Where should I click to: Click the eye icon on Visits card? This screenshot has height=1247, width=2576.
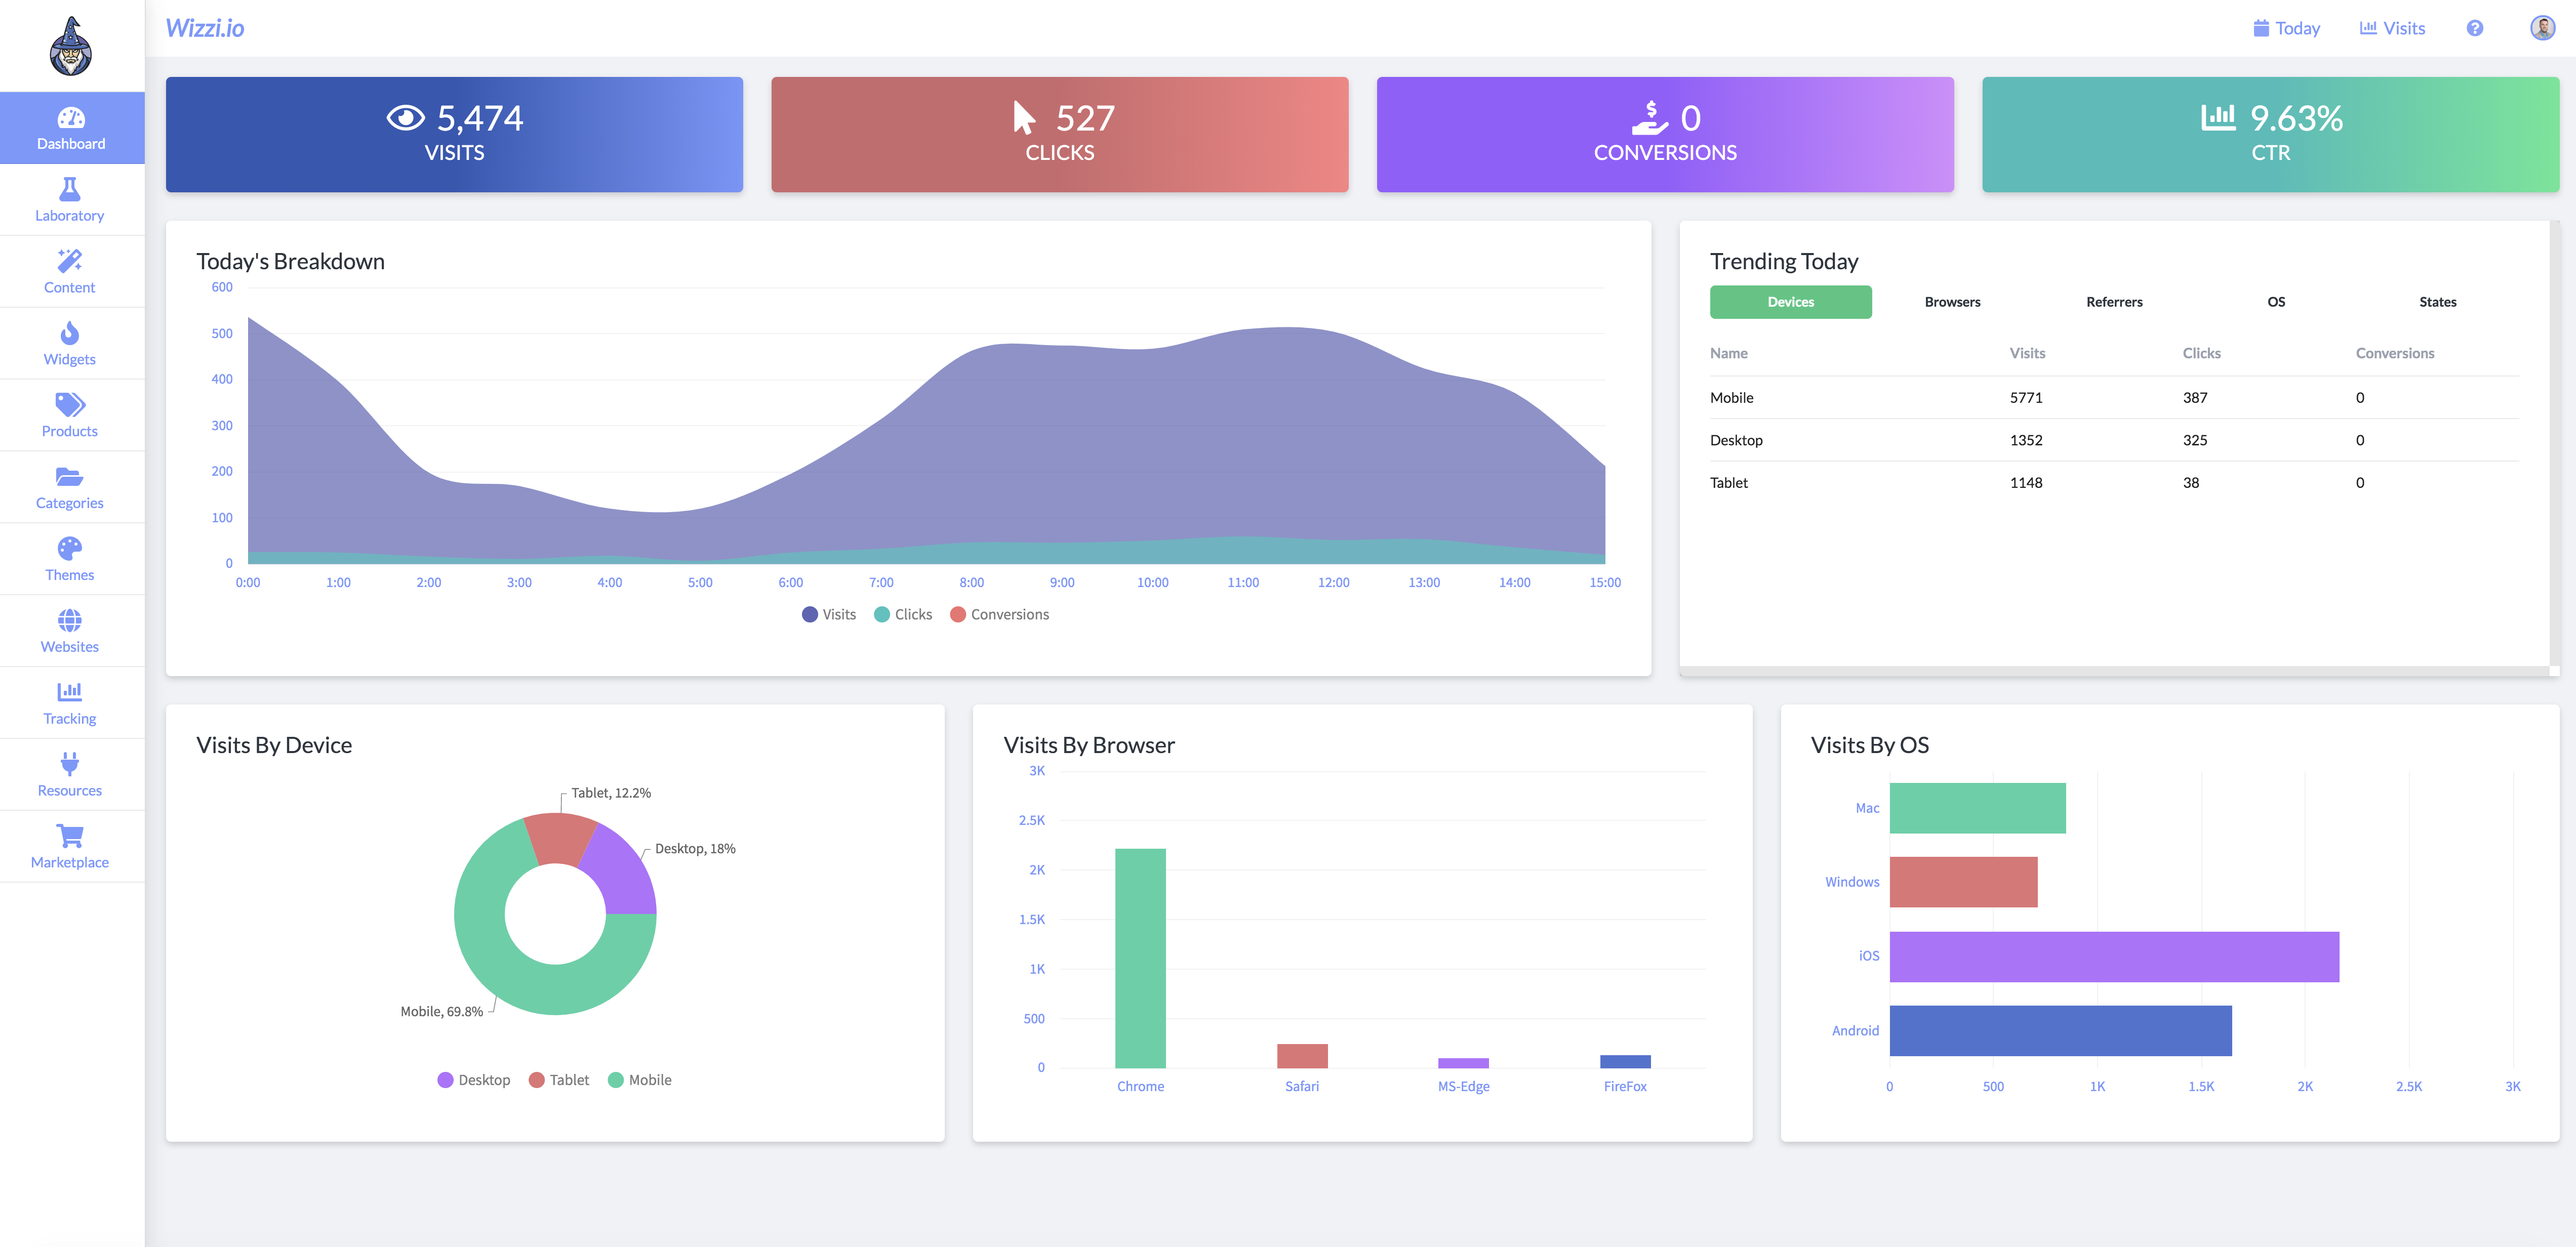[405, 118]
